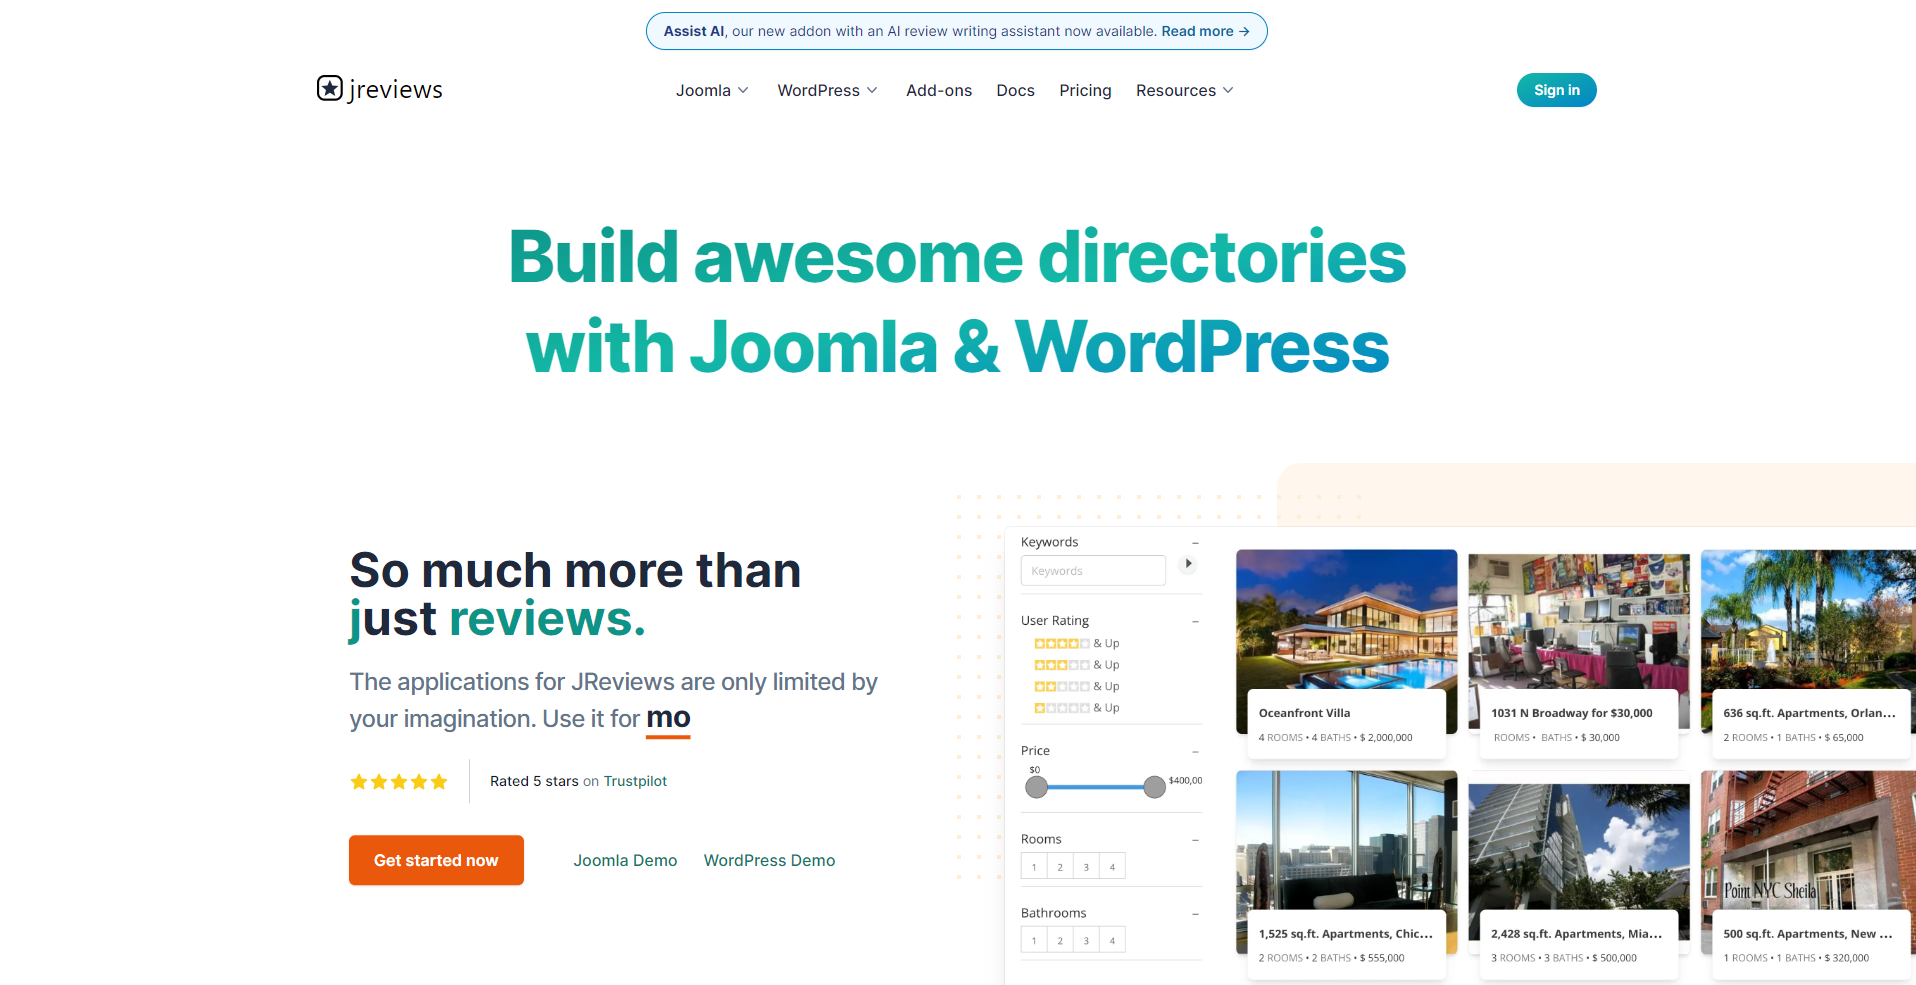Collapse the Rooms filter section
The height and width of the screenshot is (985, 1916).
click(x=1195, y=840)
